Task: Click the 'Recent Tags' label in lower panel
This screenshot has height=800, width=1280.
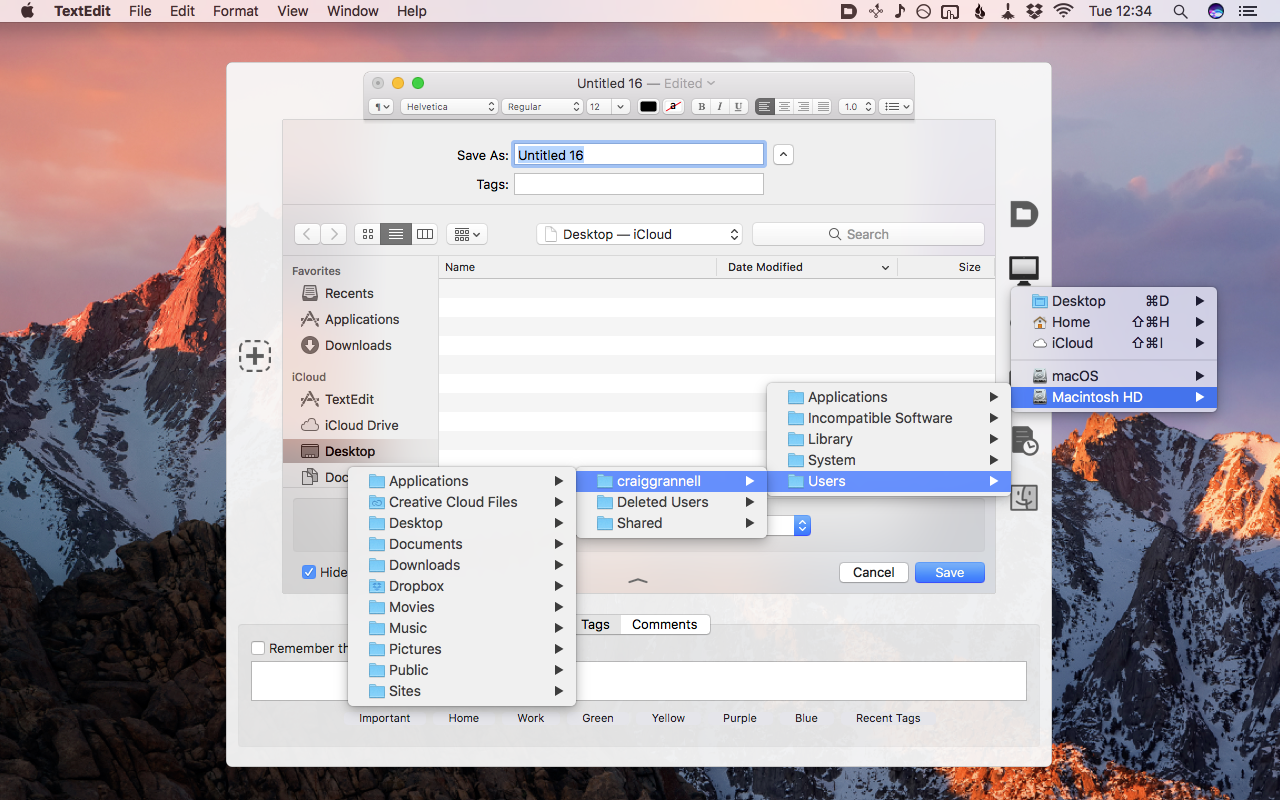Action: point(888,718)
